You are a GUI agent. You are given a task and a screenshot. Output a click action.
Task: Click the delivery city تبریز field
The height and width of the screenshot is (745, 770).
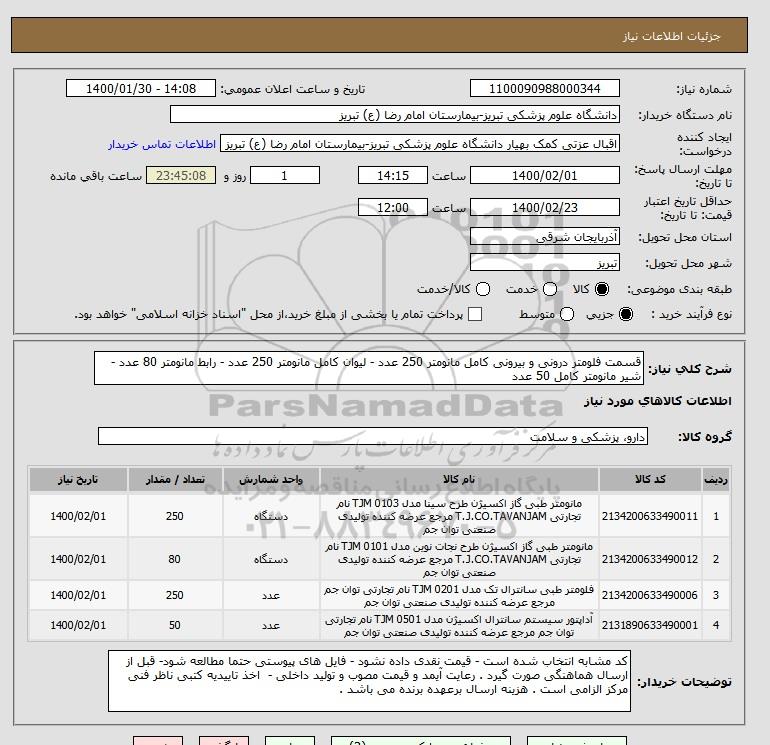545,263
